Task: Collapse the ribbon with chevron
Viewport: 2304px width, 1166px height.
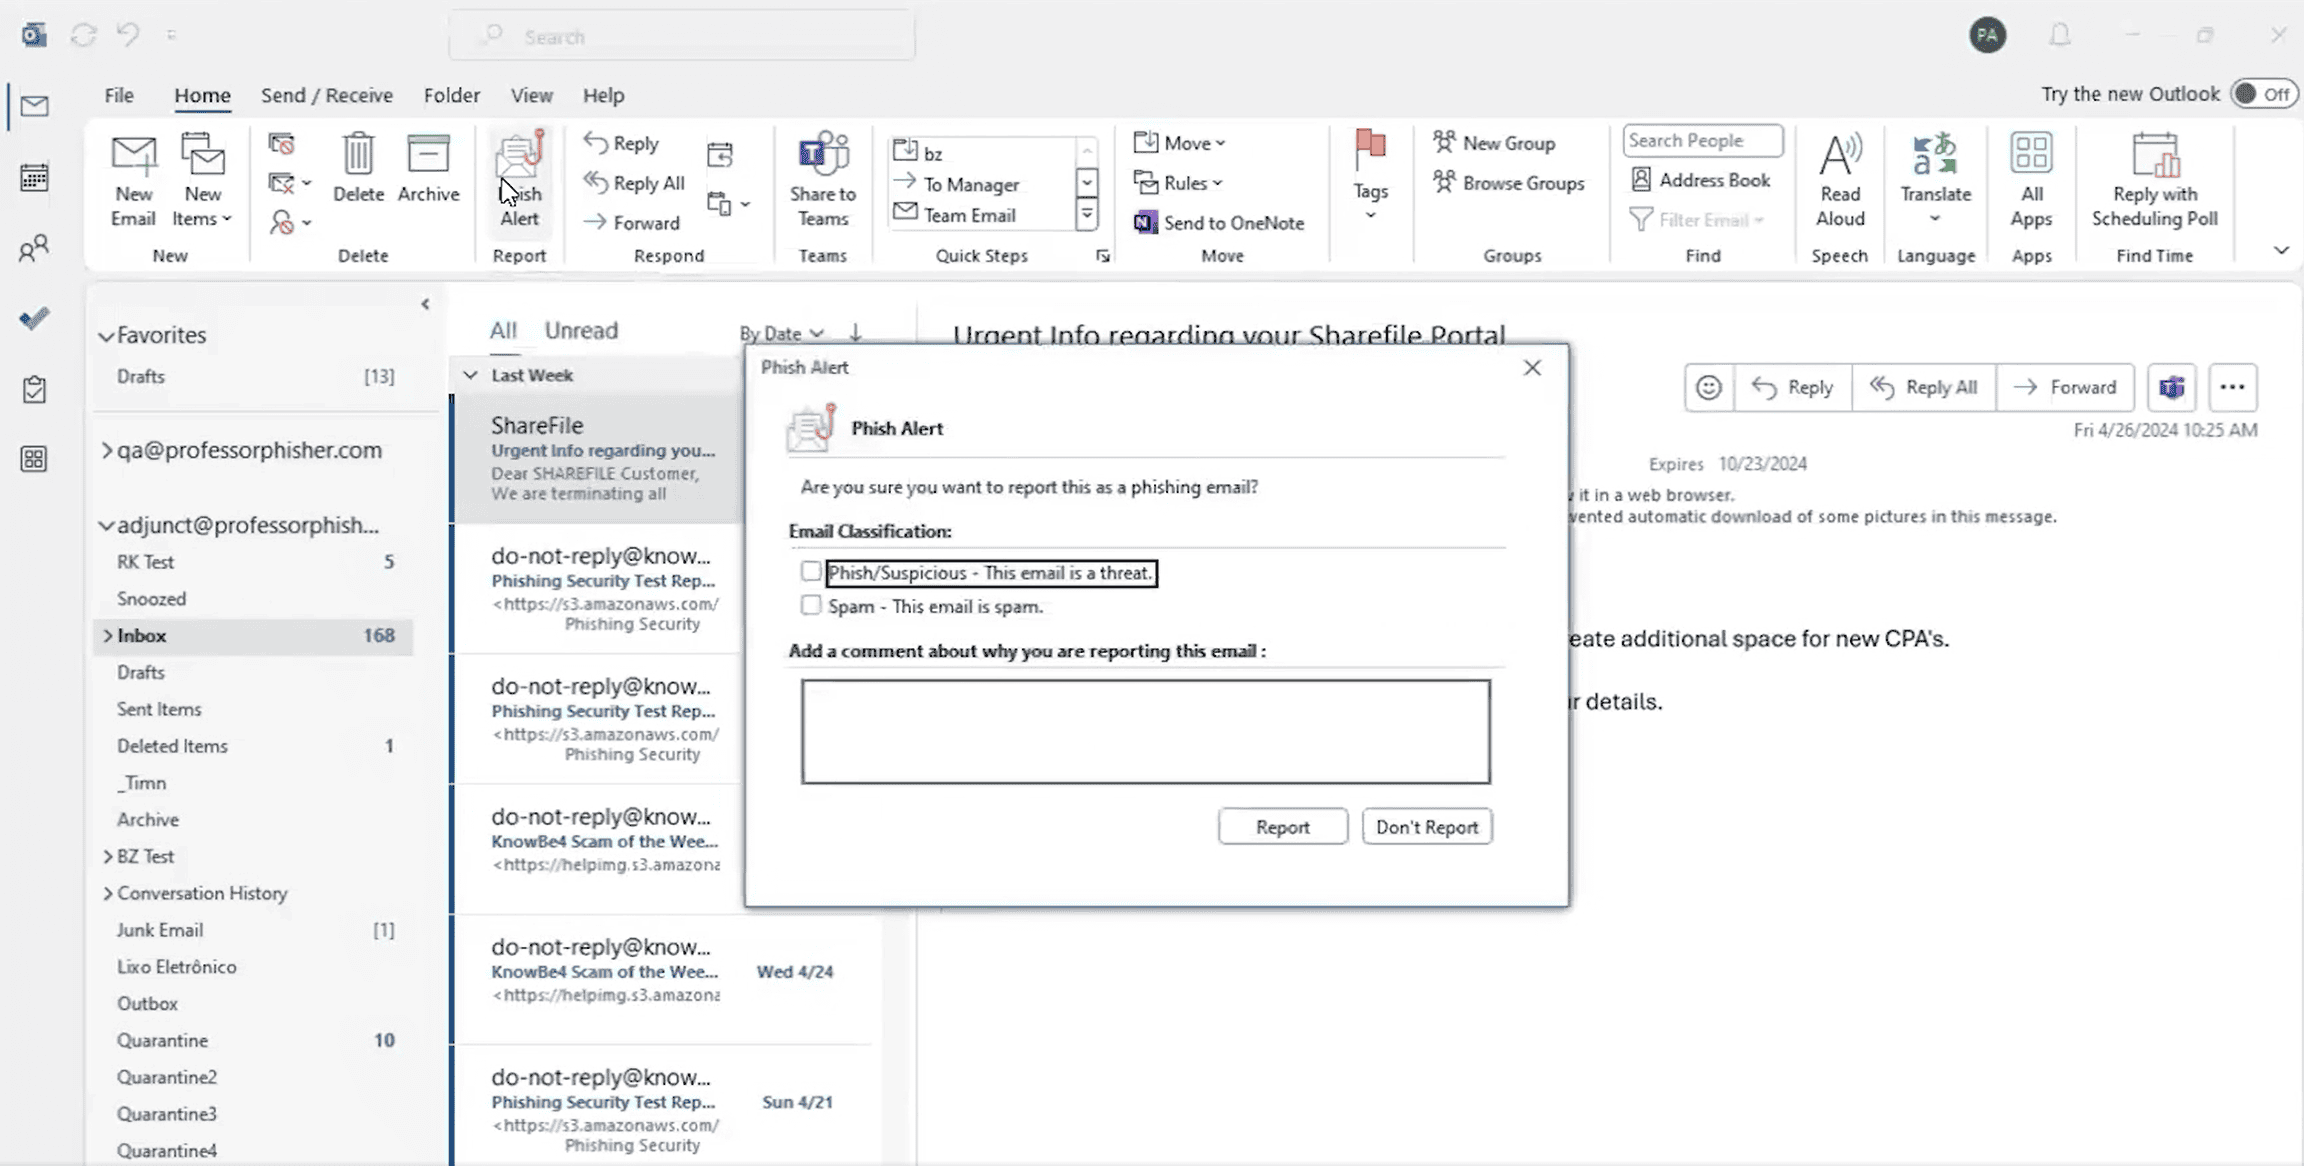Action: pos(2281,250)
